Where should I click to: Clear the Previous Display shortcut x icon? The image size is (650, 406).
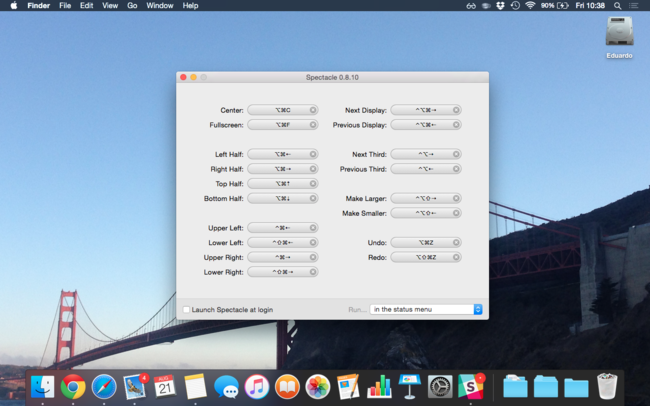(456, 125)
